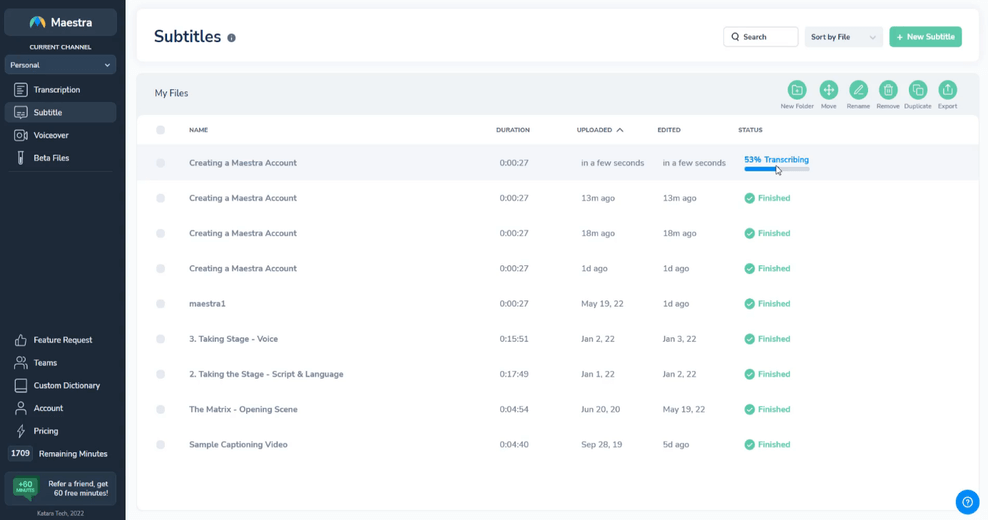988x520 pixels.
Task: Click the 53% transcribing progress bar
Action: pyautogui.click(x=776, y=169)
